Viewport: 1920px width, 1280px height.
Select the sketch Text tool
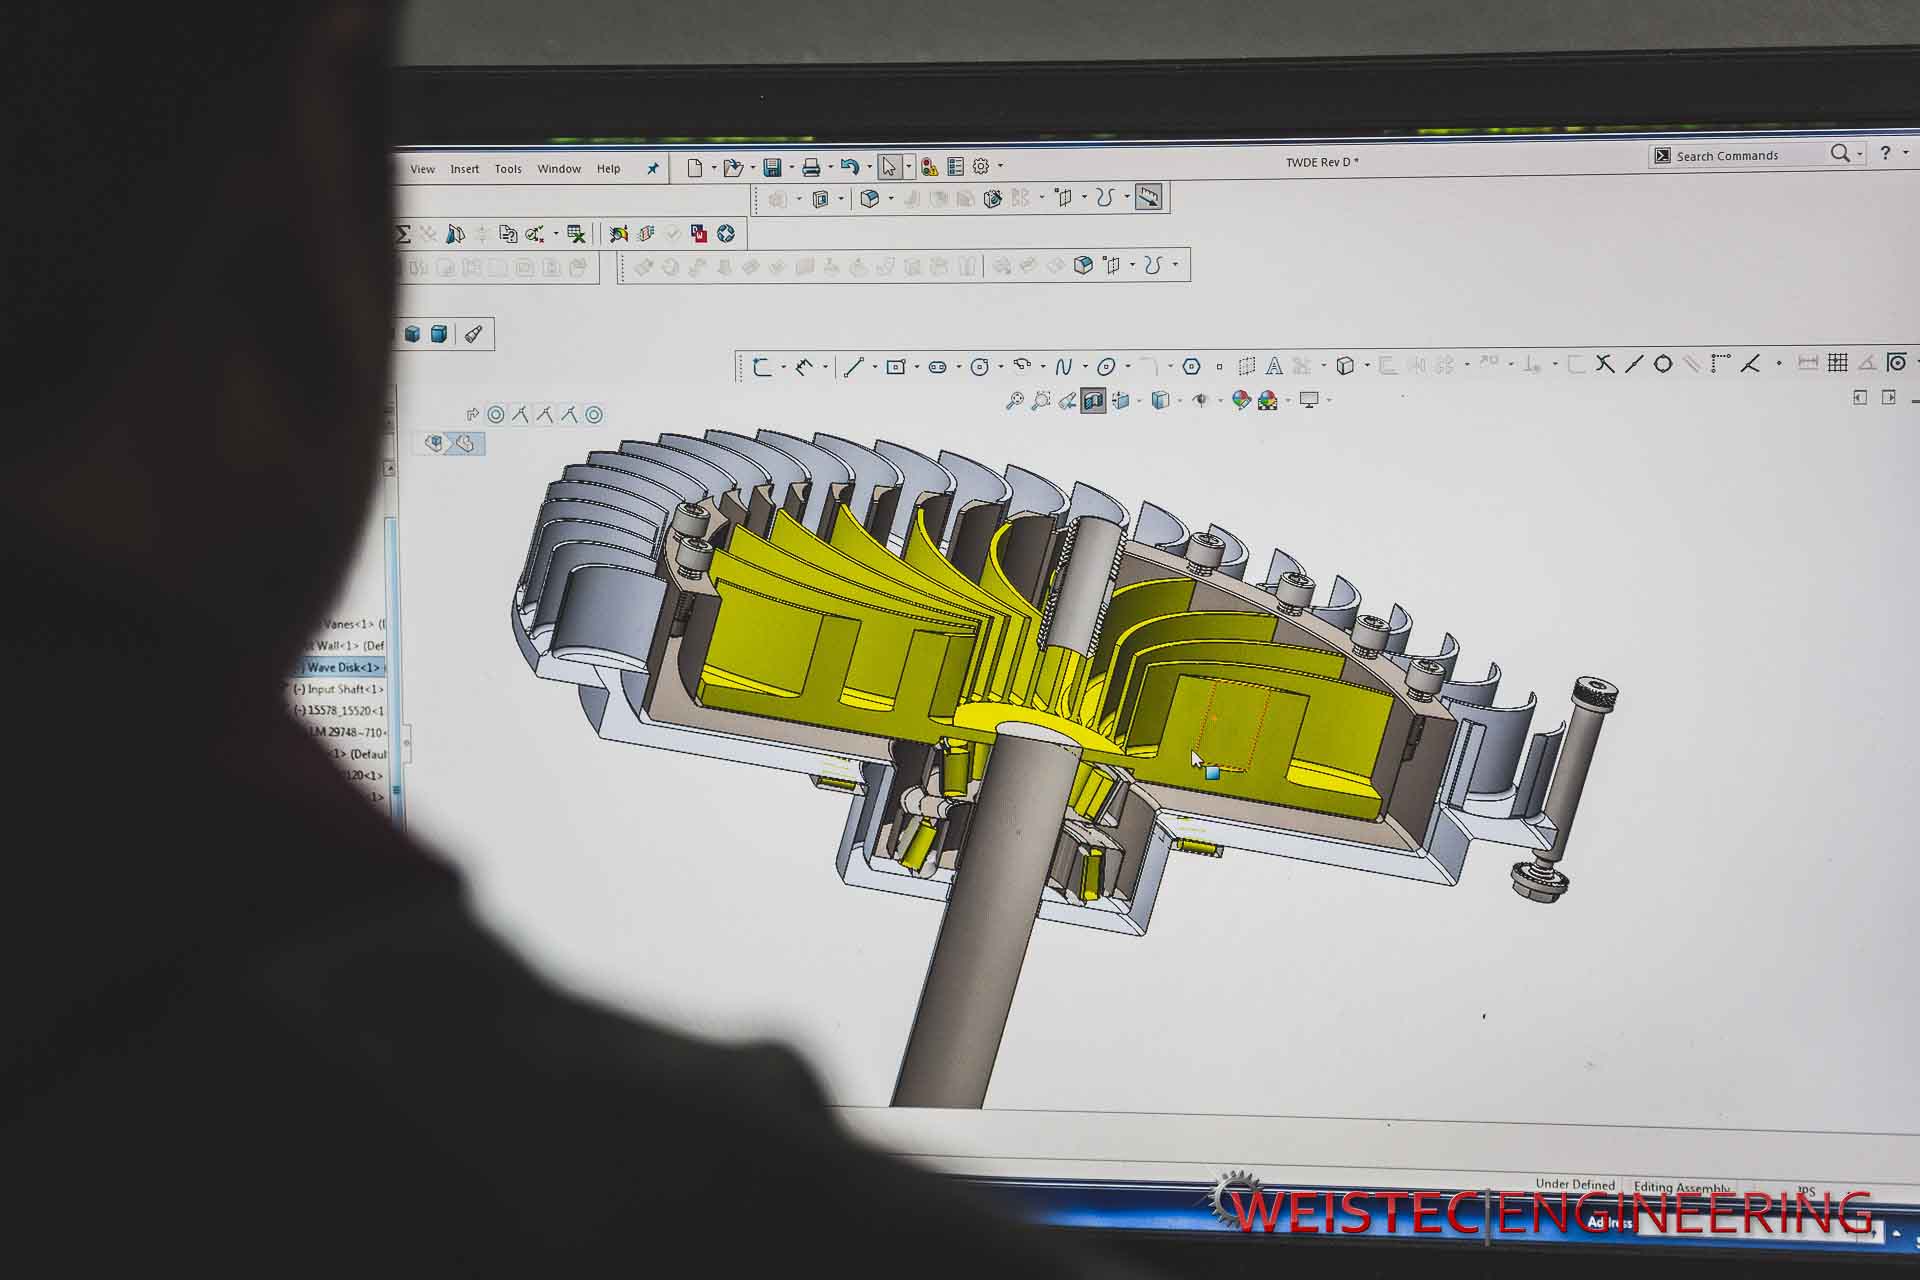tap(1274, 366)
